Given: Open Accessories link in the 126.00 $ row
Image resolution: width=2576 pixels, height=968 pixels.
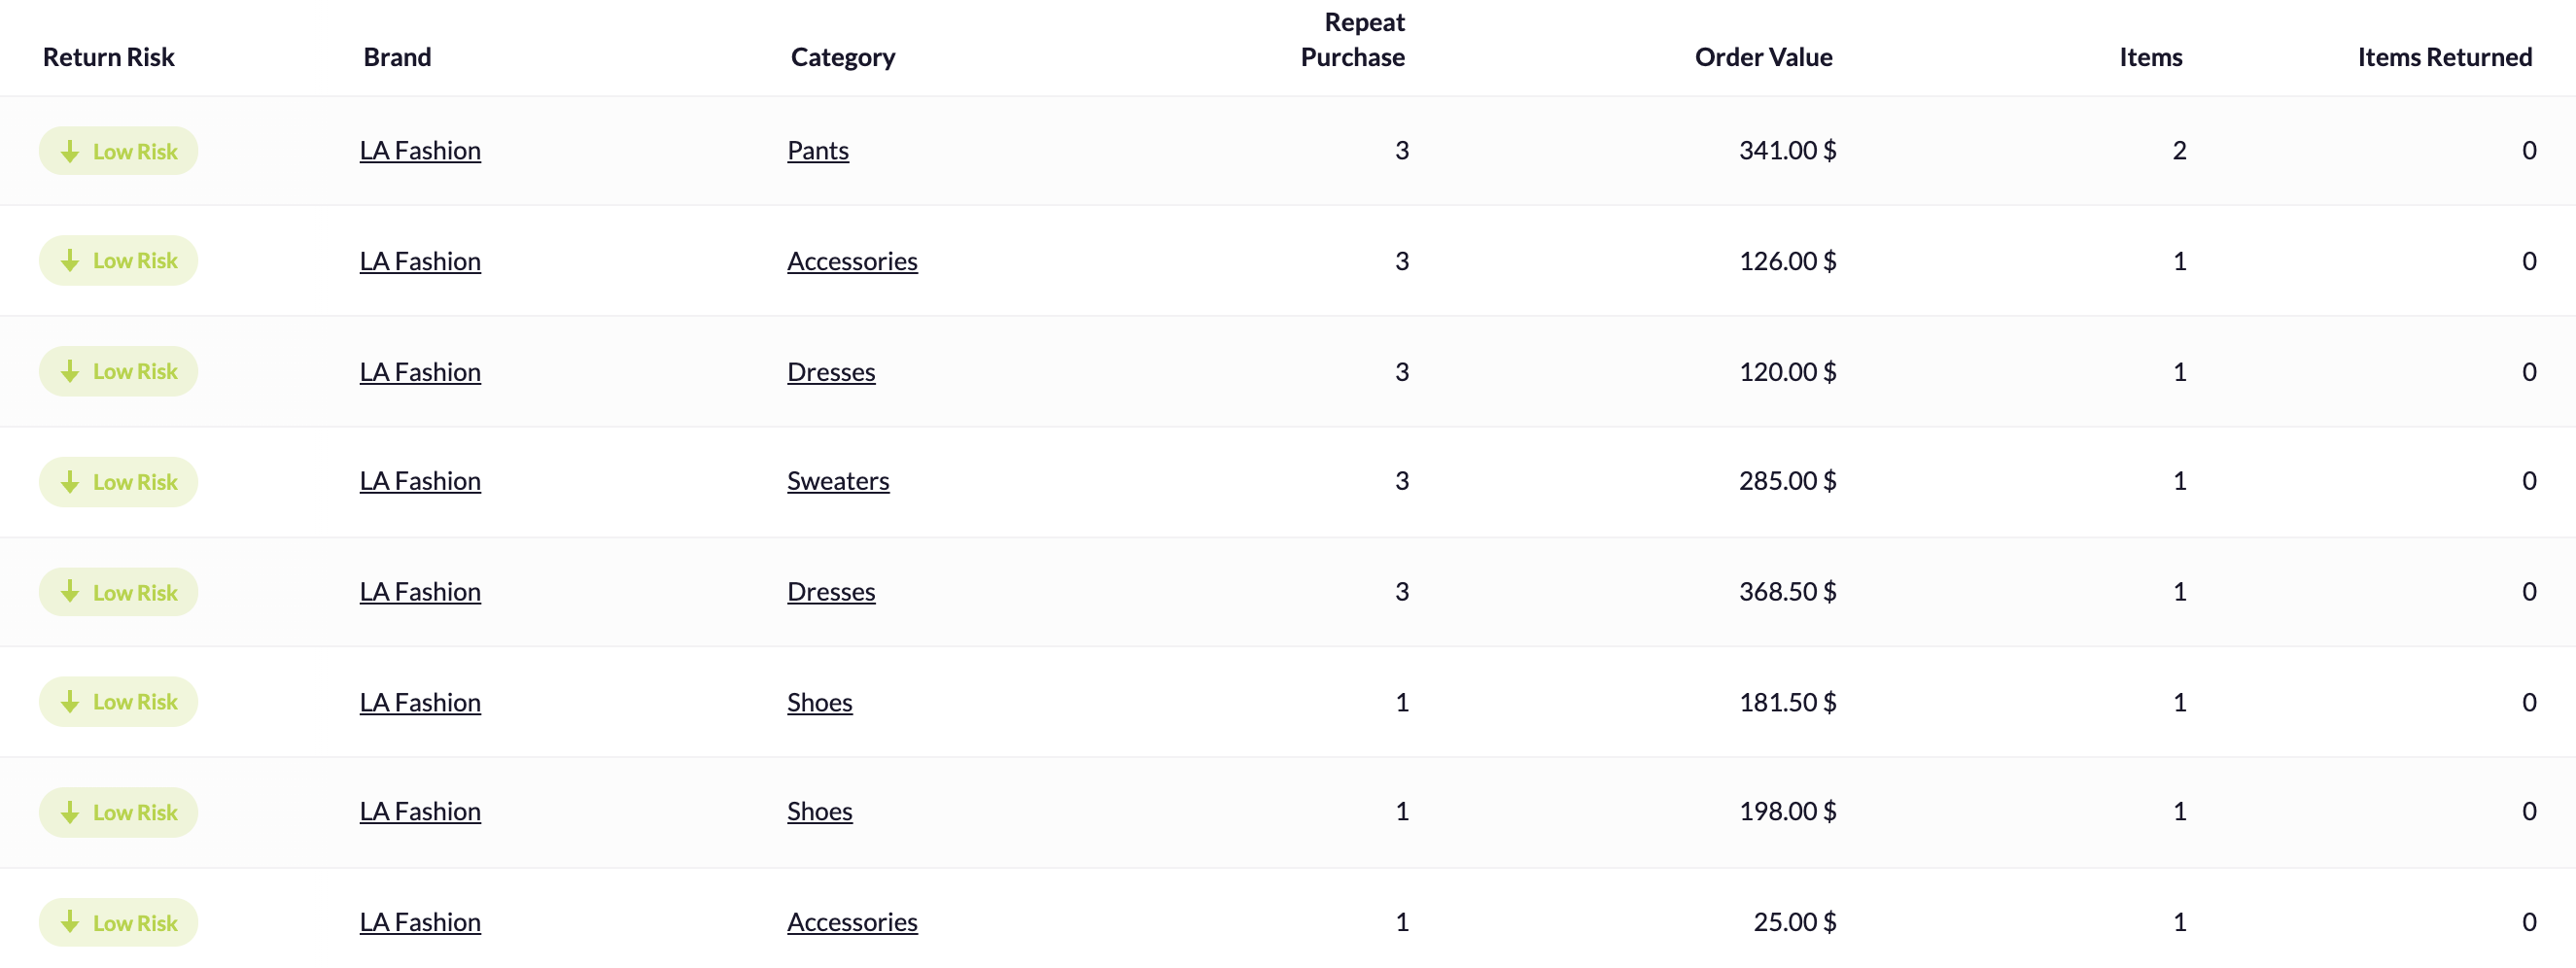Looking at the screenshot, I should click(852, 261).
